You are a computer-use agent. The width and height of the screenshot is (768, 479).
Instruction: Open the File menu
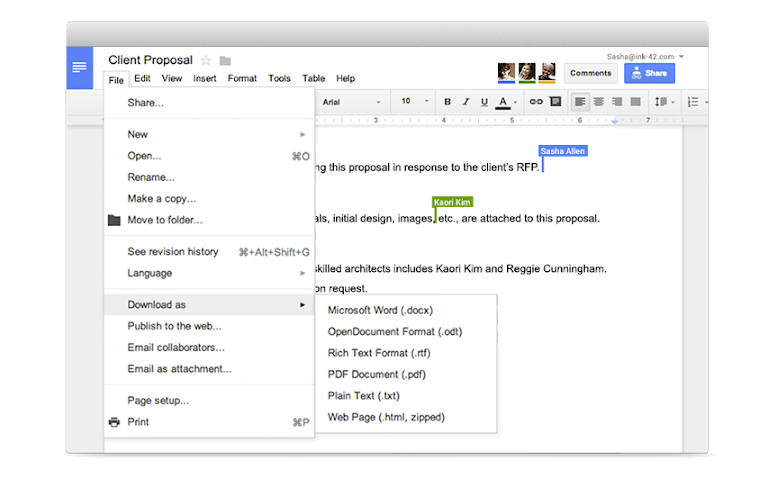pyautogui.click(x=116, y=80)
